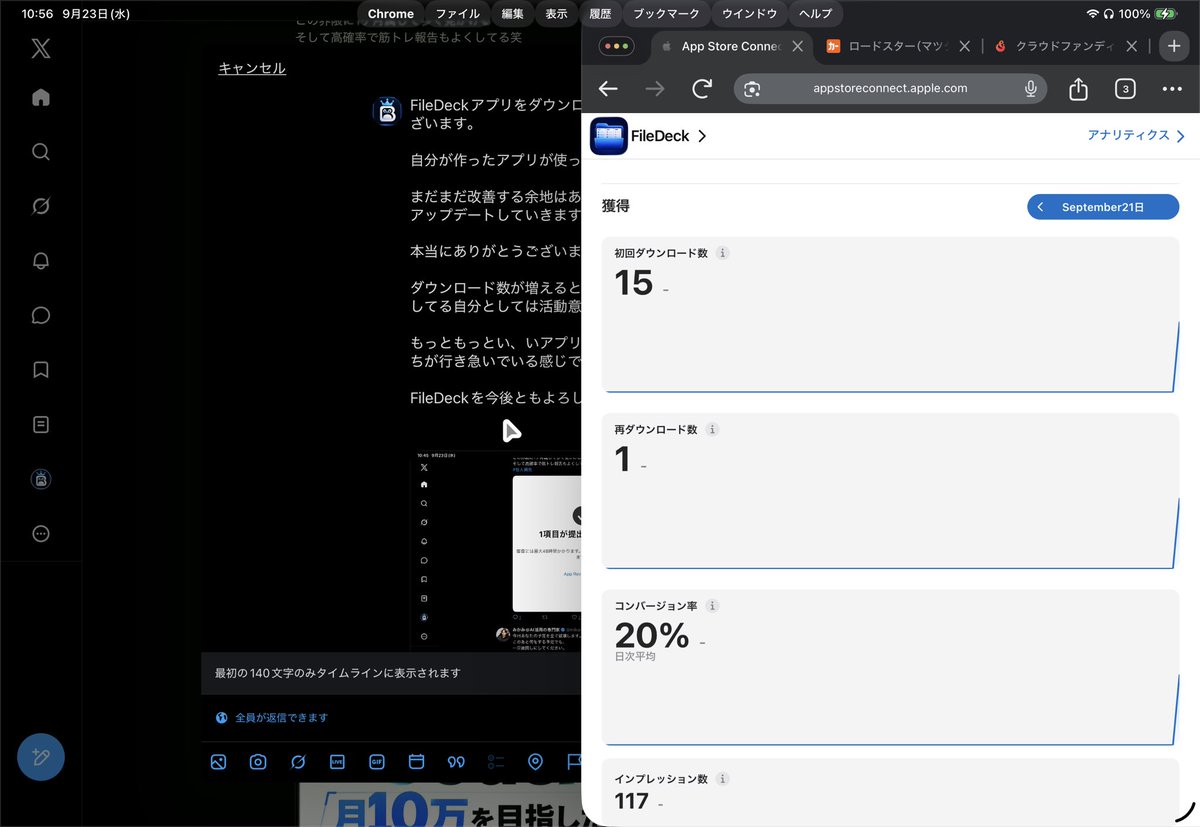Add a poll with the list icon

[496, 762]
